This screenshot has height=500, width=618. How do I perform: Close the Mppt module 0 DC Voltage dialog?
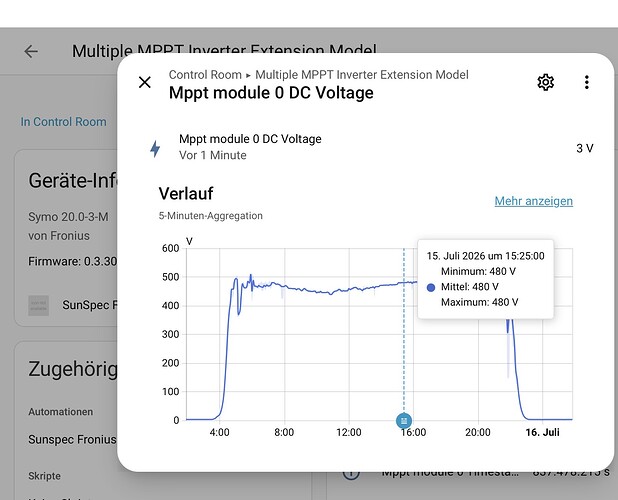pos(145,82)
